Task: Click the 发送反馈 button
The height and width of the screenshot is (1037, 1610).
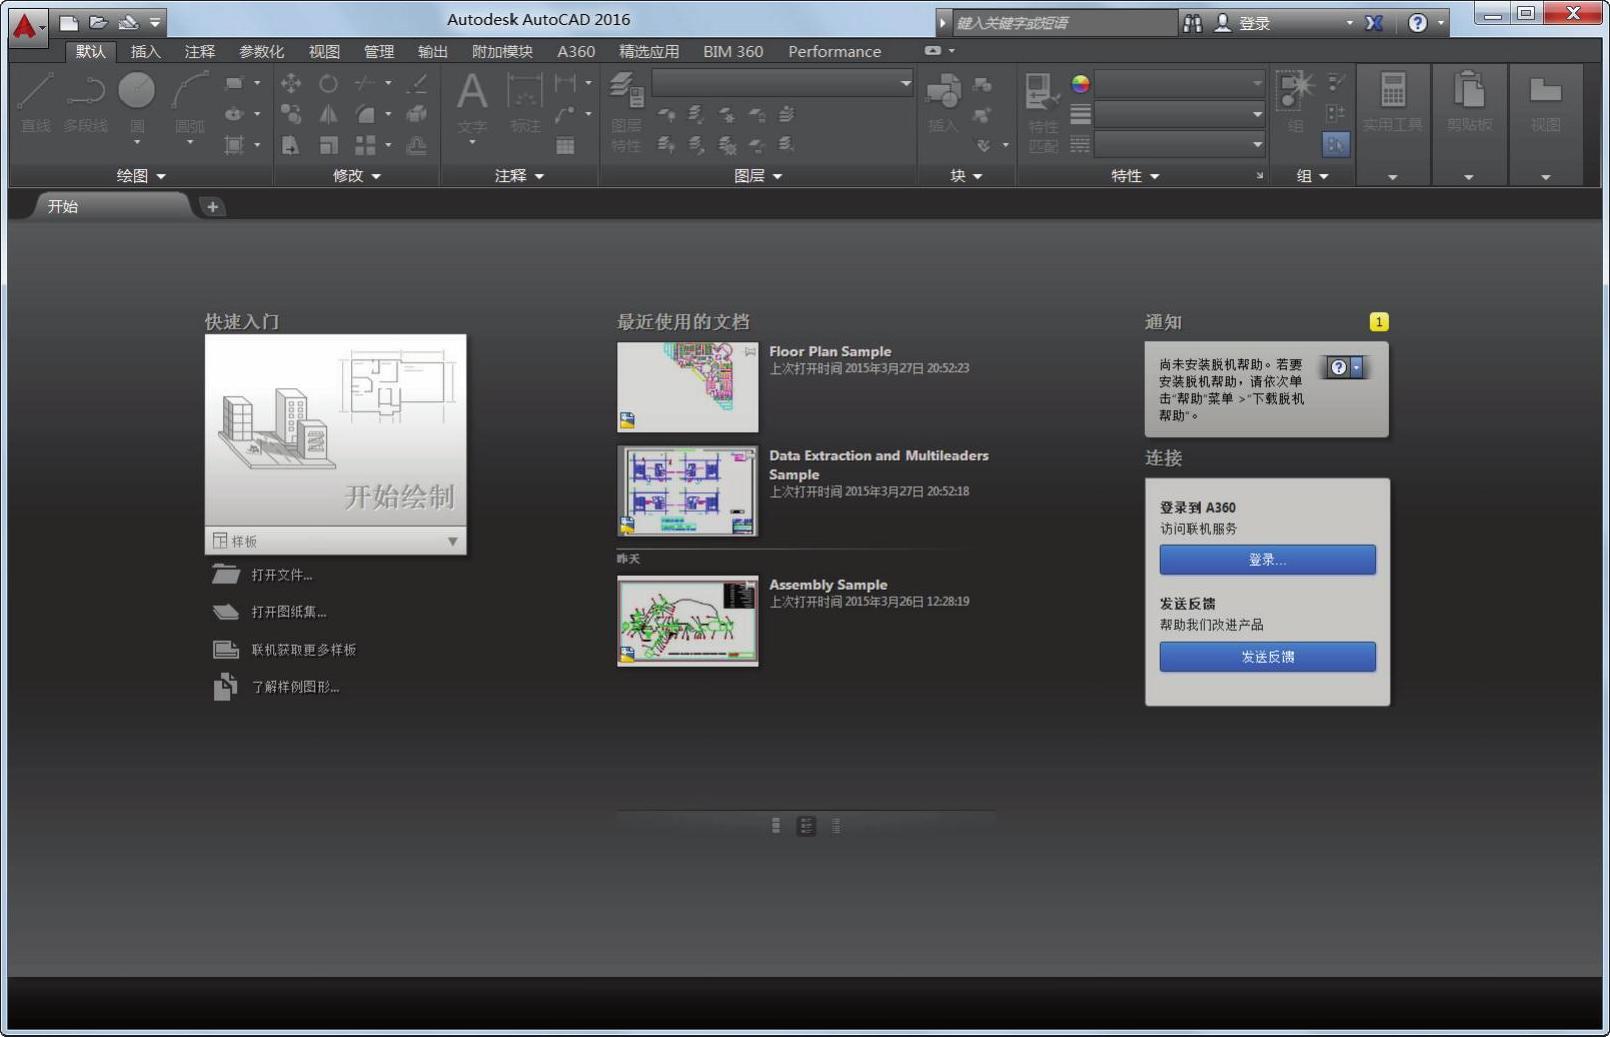Action: [x=1267, y=657]
